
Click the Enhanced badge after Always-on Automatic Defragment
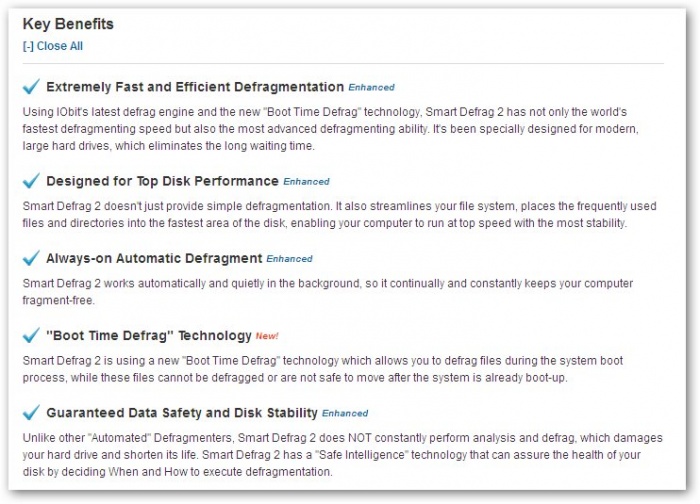coord(289,260)
